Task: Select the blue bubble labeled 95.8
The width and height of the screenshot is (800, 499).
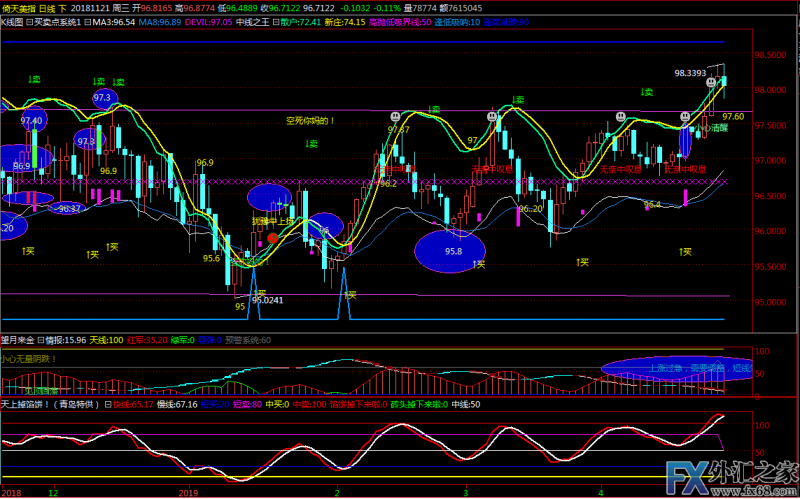Action: 449,251
